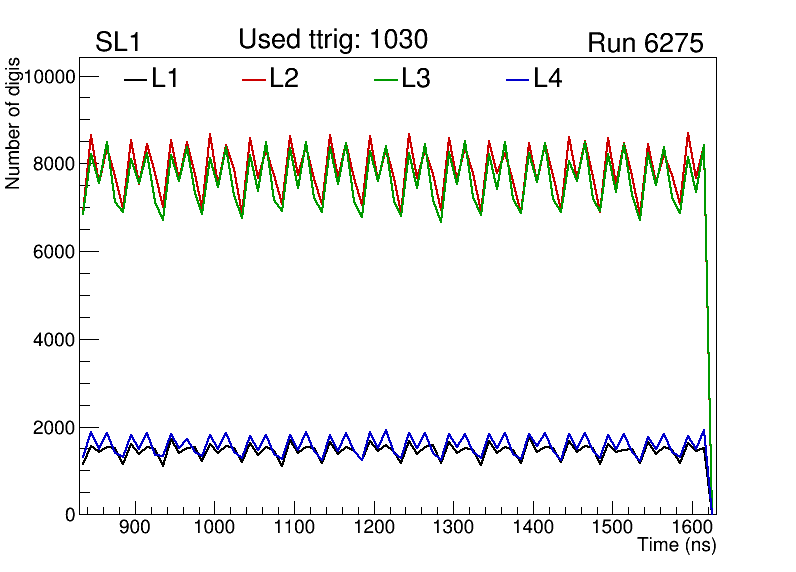The height and width of the screenshot is (572, 796).
Task: Click the 1200 tick label on x-axis
Action: coord(372,528)
